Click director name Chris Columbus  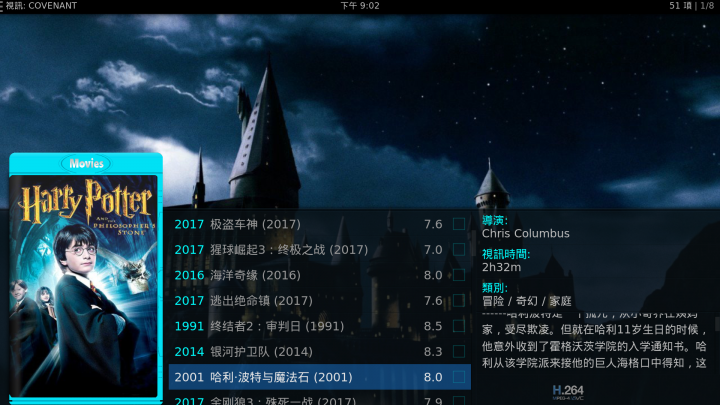click(x=526, y=233)
